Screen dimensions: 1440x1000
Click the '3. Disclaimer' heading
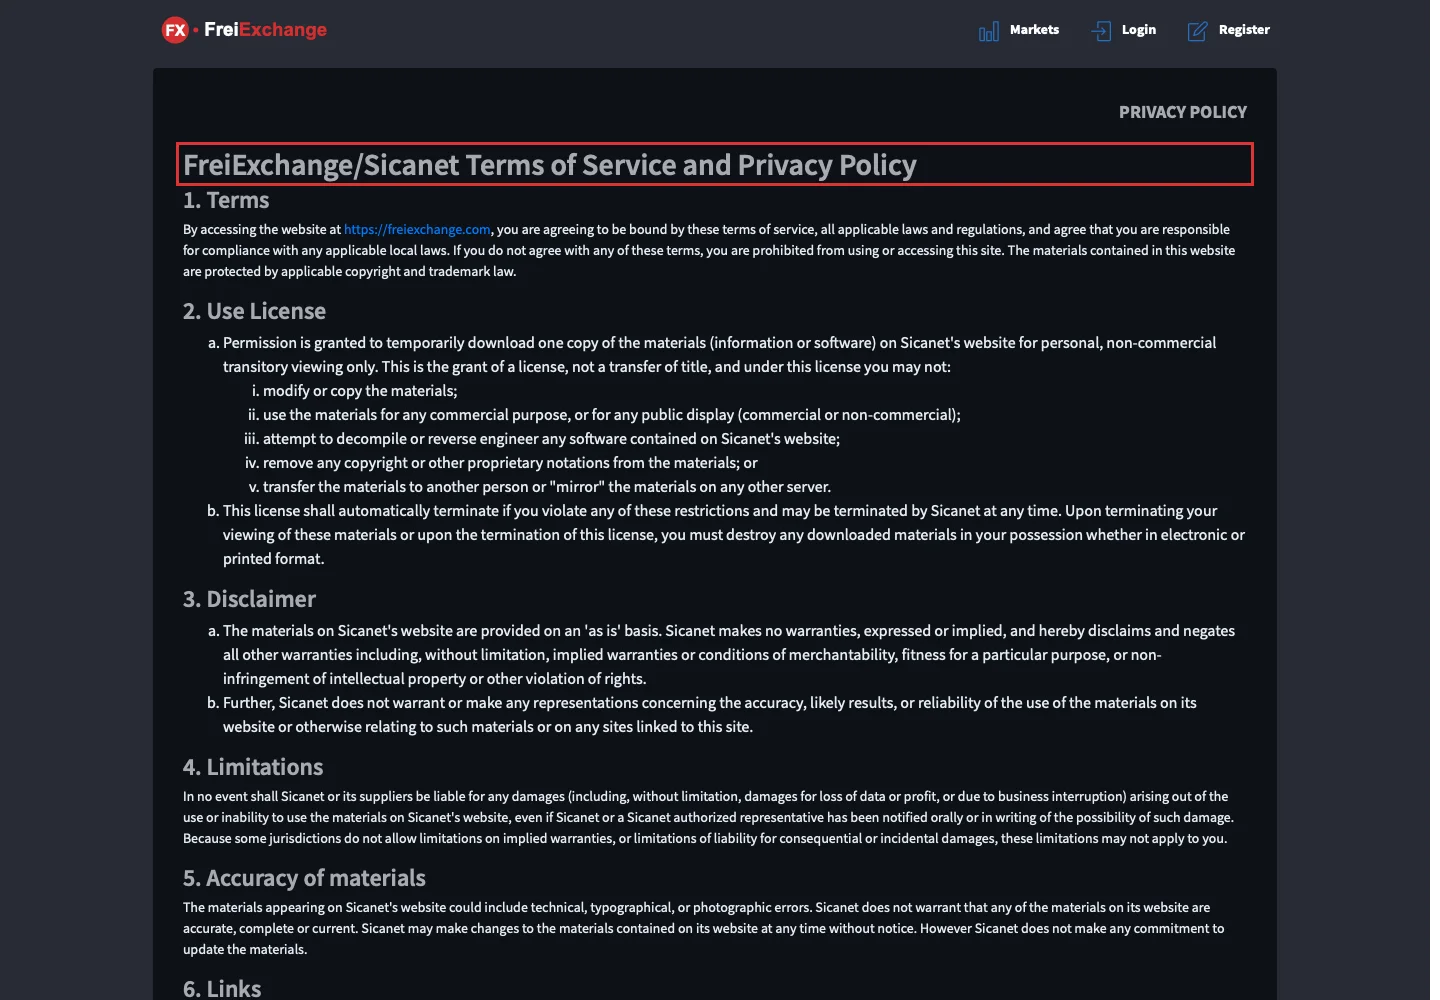[x=249, y=599]
